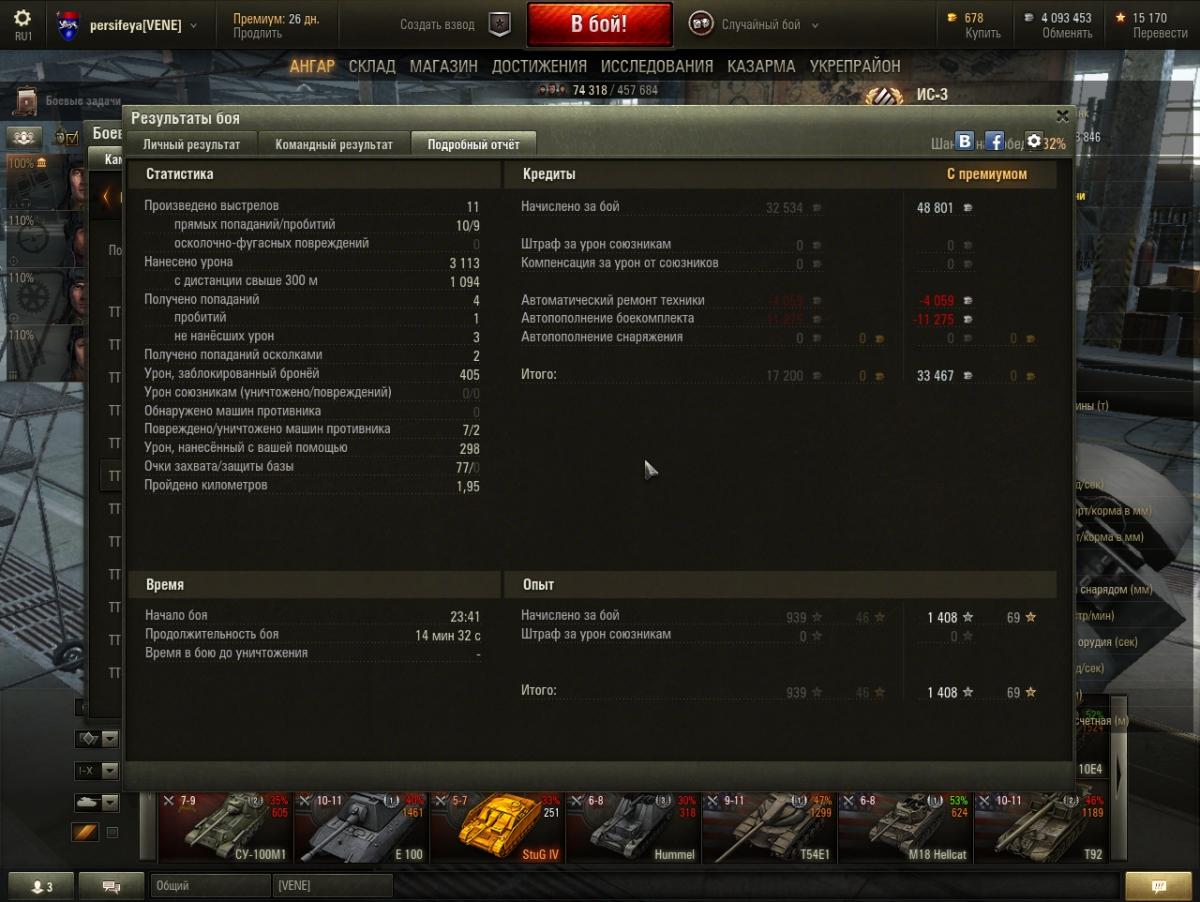Click the orange stripe elite filter icon
Image resolution: width=1200 pixels, height=902 pixels.
pyautogui.click(x=85, y=832)
